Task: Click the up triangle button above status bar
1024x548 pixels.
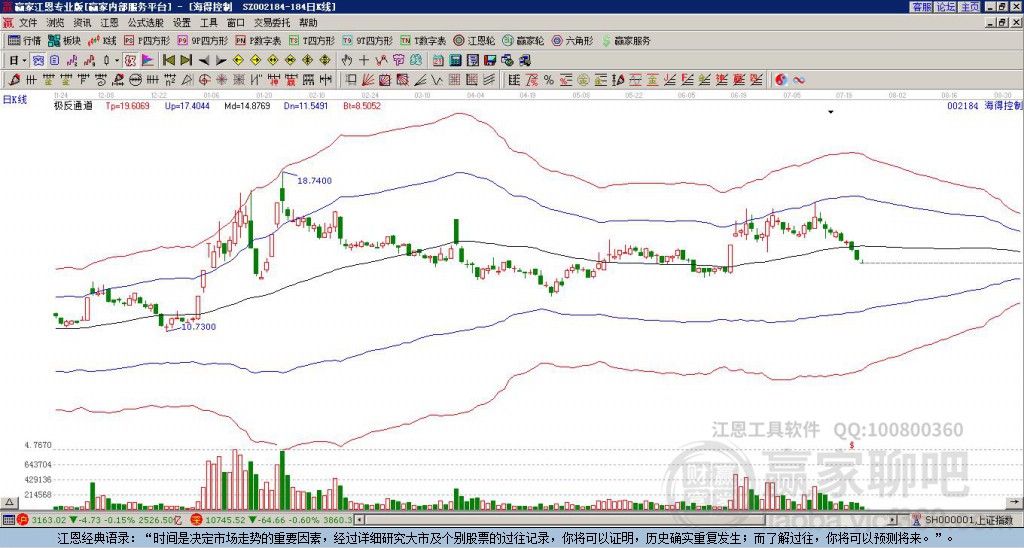Action: tap(8, 502)
